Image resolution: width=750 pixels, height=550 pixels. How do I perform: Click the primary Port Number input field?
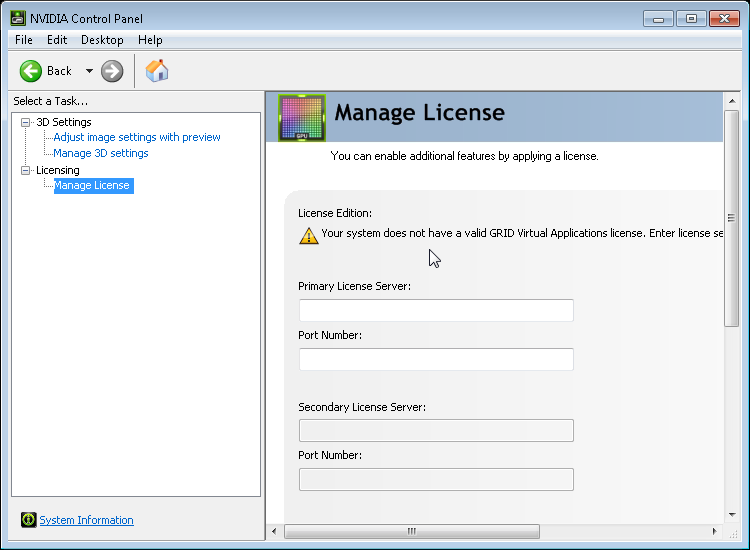pyautogui.click(x=436, y=359)
